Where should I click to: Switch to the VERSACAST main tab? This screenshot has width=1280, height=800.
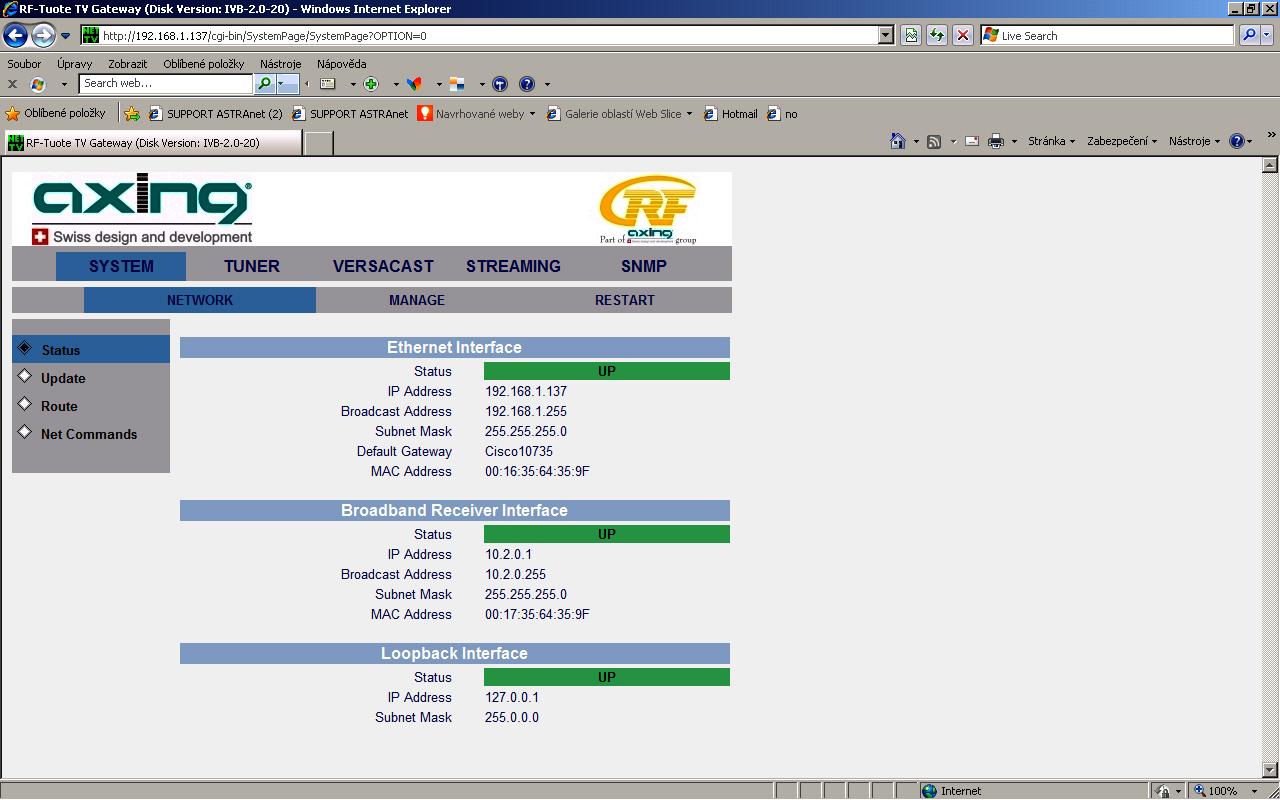pyautogui.click(x=383, y=266)
